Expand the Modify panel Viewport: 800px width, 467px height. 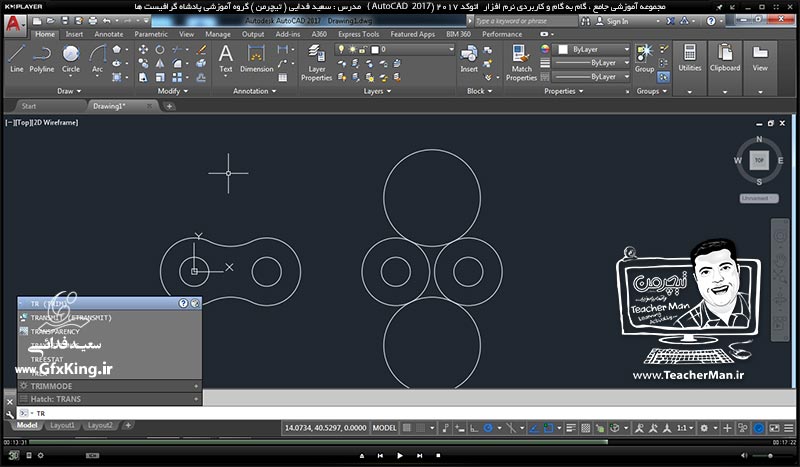172,91
